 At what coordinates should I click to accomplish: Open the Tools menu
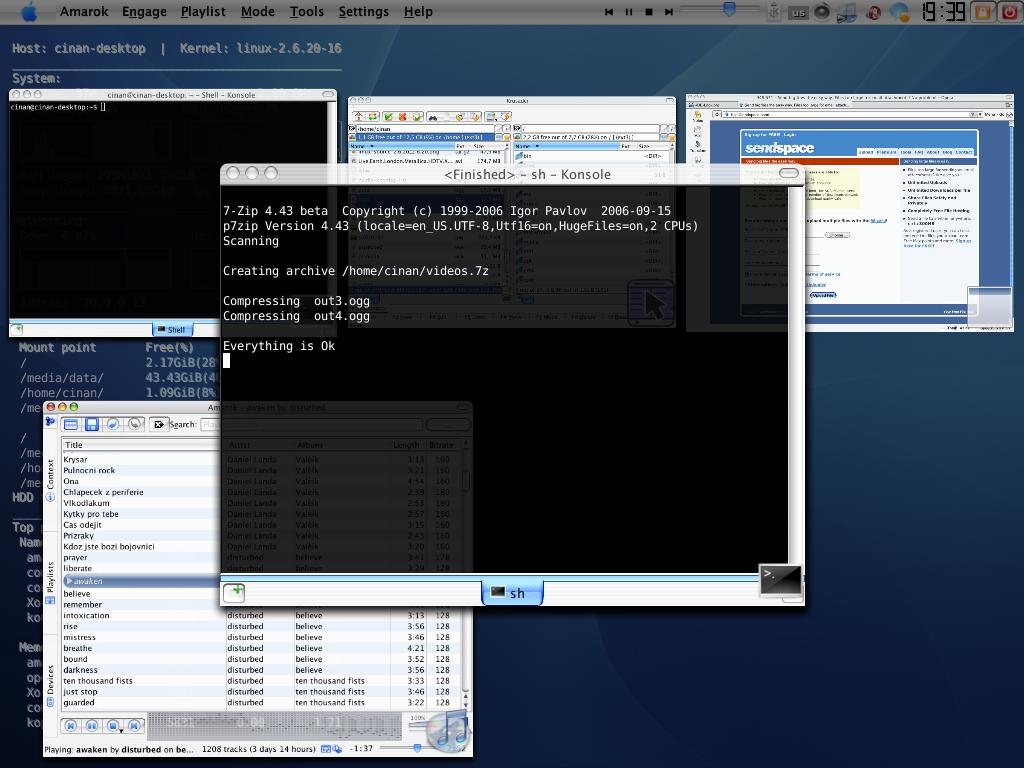(x=306, y=11)
